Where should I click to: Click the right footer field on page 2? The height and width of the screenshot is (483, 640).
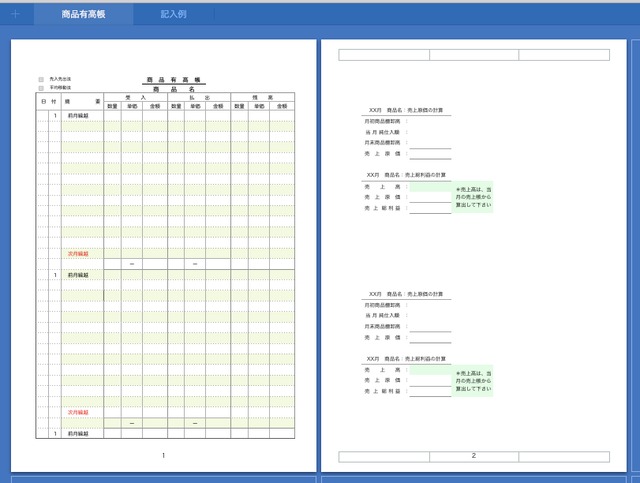[x=564, y=456]
